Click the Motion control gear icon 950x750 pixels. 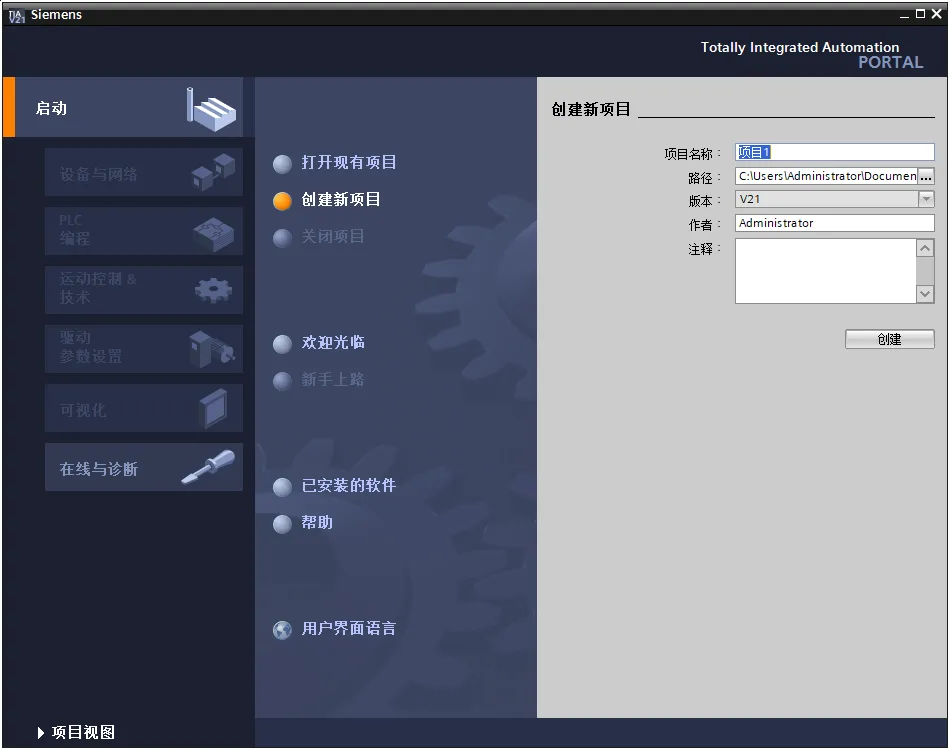pyautogui.click(x=213, y=291)
